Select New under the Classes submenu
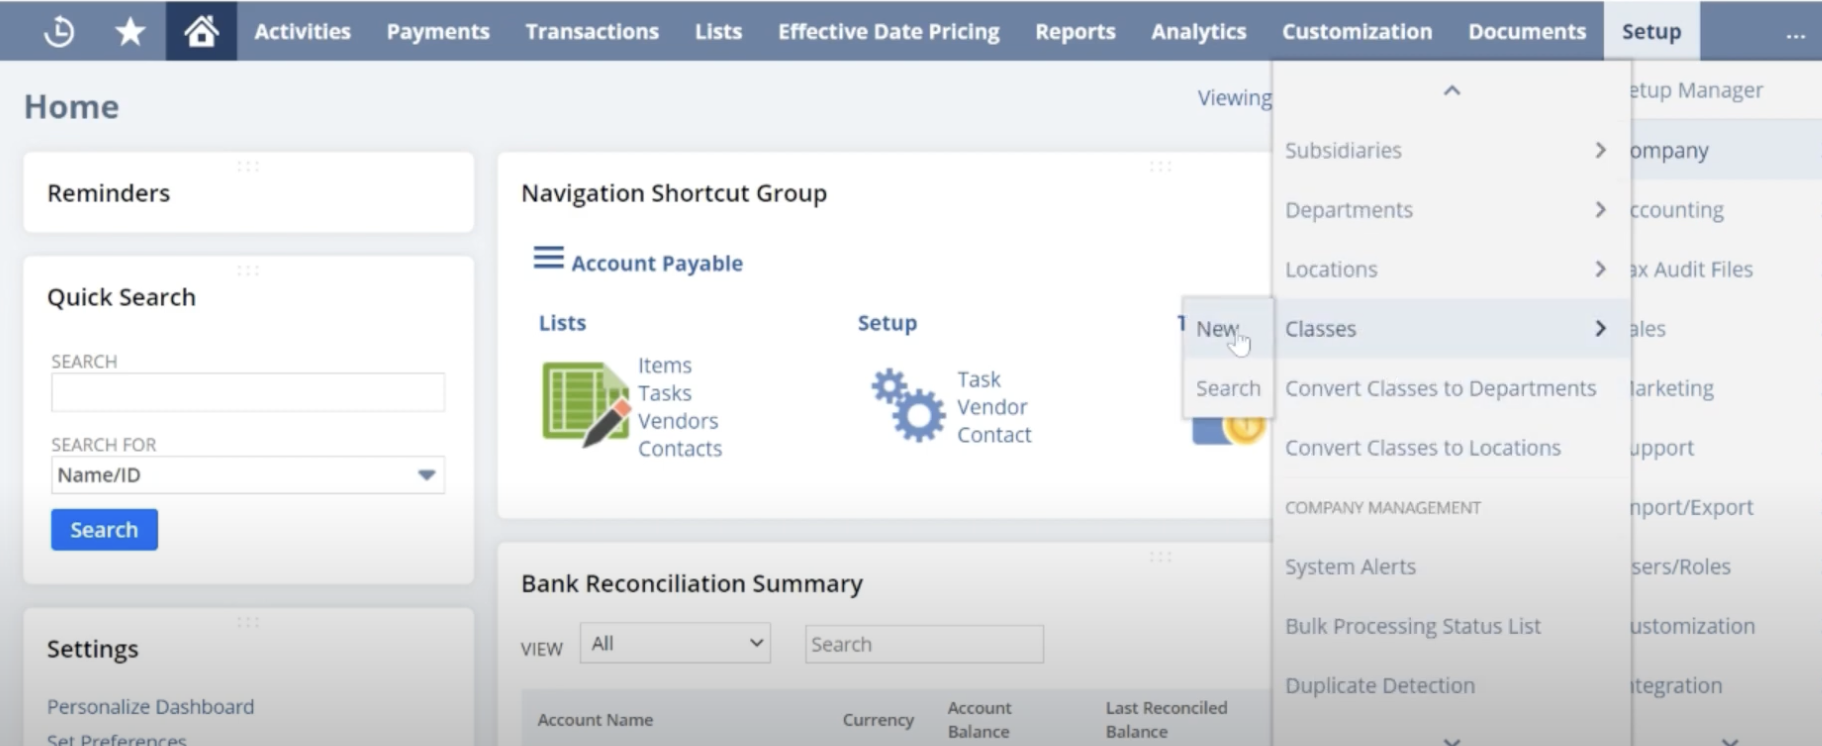This screenshot has width=1822, height=746. 1216,328
